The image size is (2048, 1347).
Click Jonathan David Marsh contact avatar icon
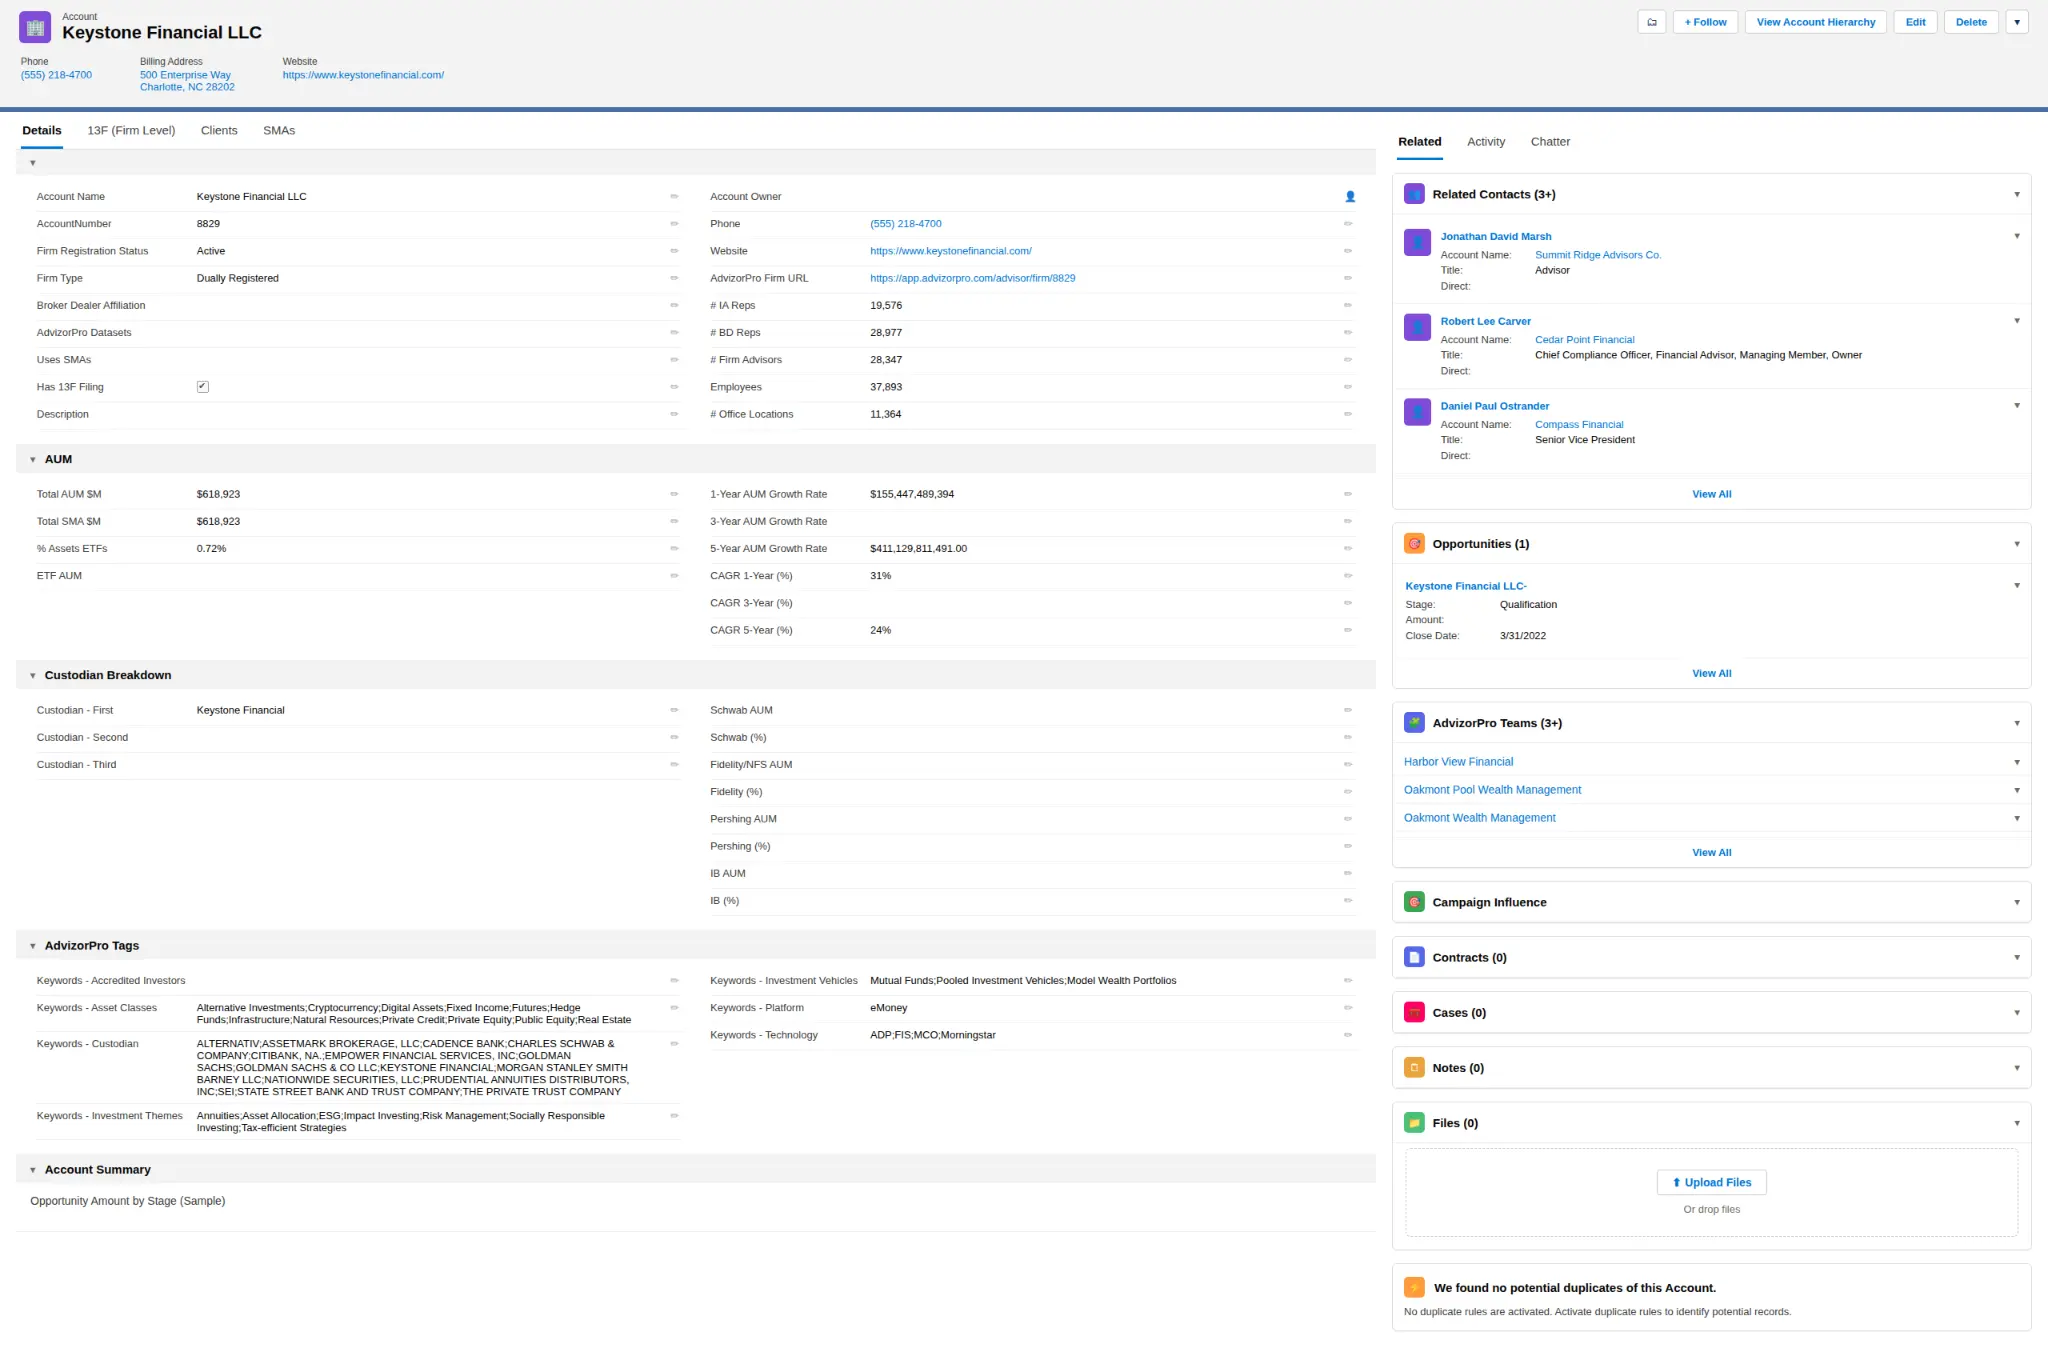pos(1417,242)
